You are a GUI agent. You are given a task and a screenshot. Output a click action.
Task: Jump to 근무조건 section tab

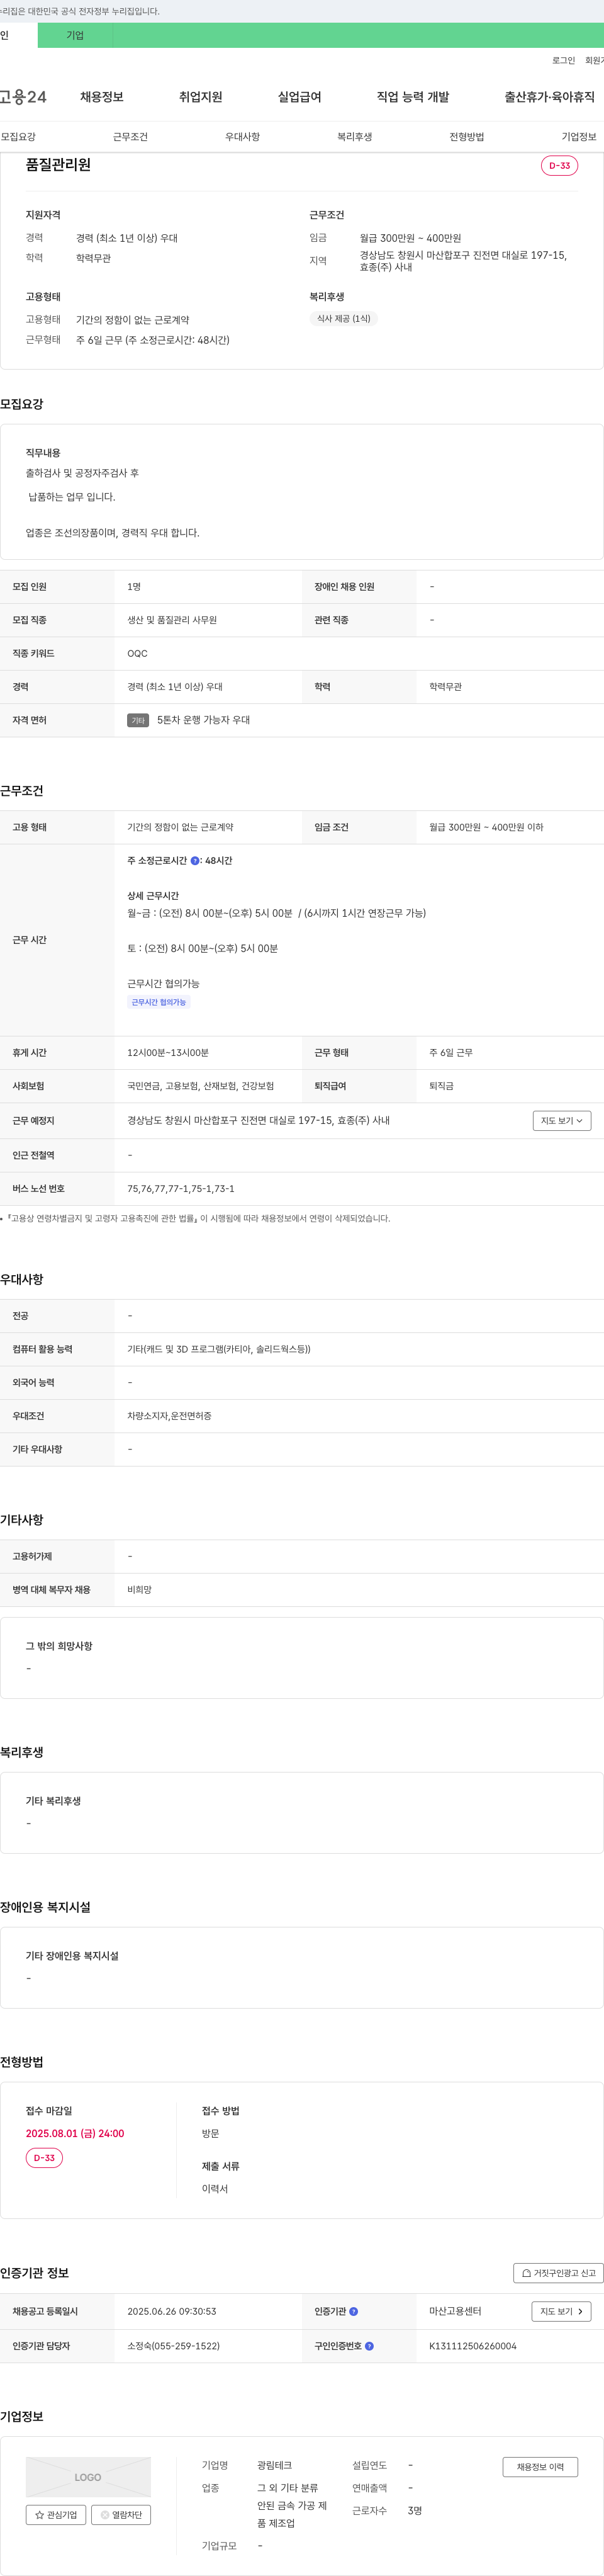130,137
